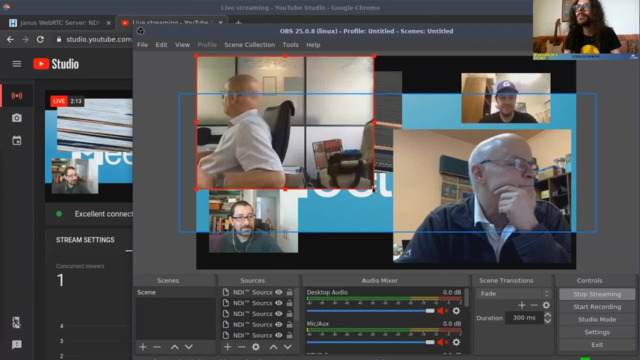
Task: Select the Scene item in the Scenes list
Action: pyautogui.click(x=176, y=292)
